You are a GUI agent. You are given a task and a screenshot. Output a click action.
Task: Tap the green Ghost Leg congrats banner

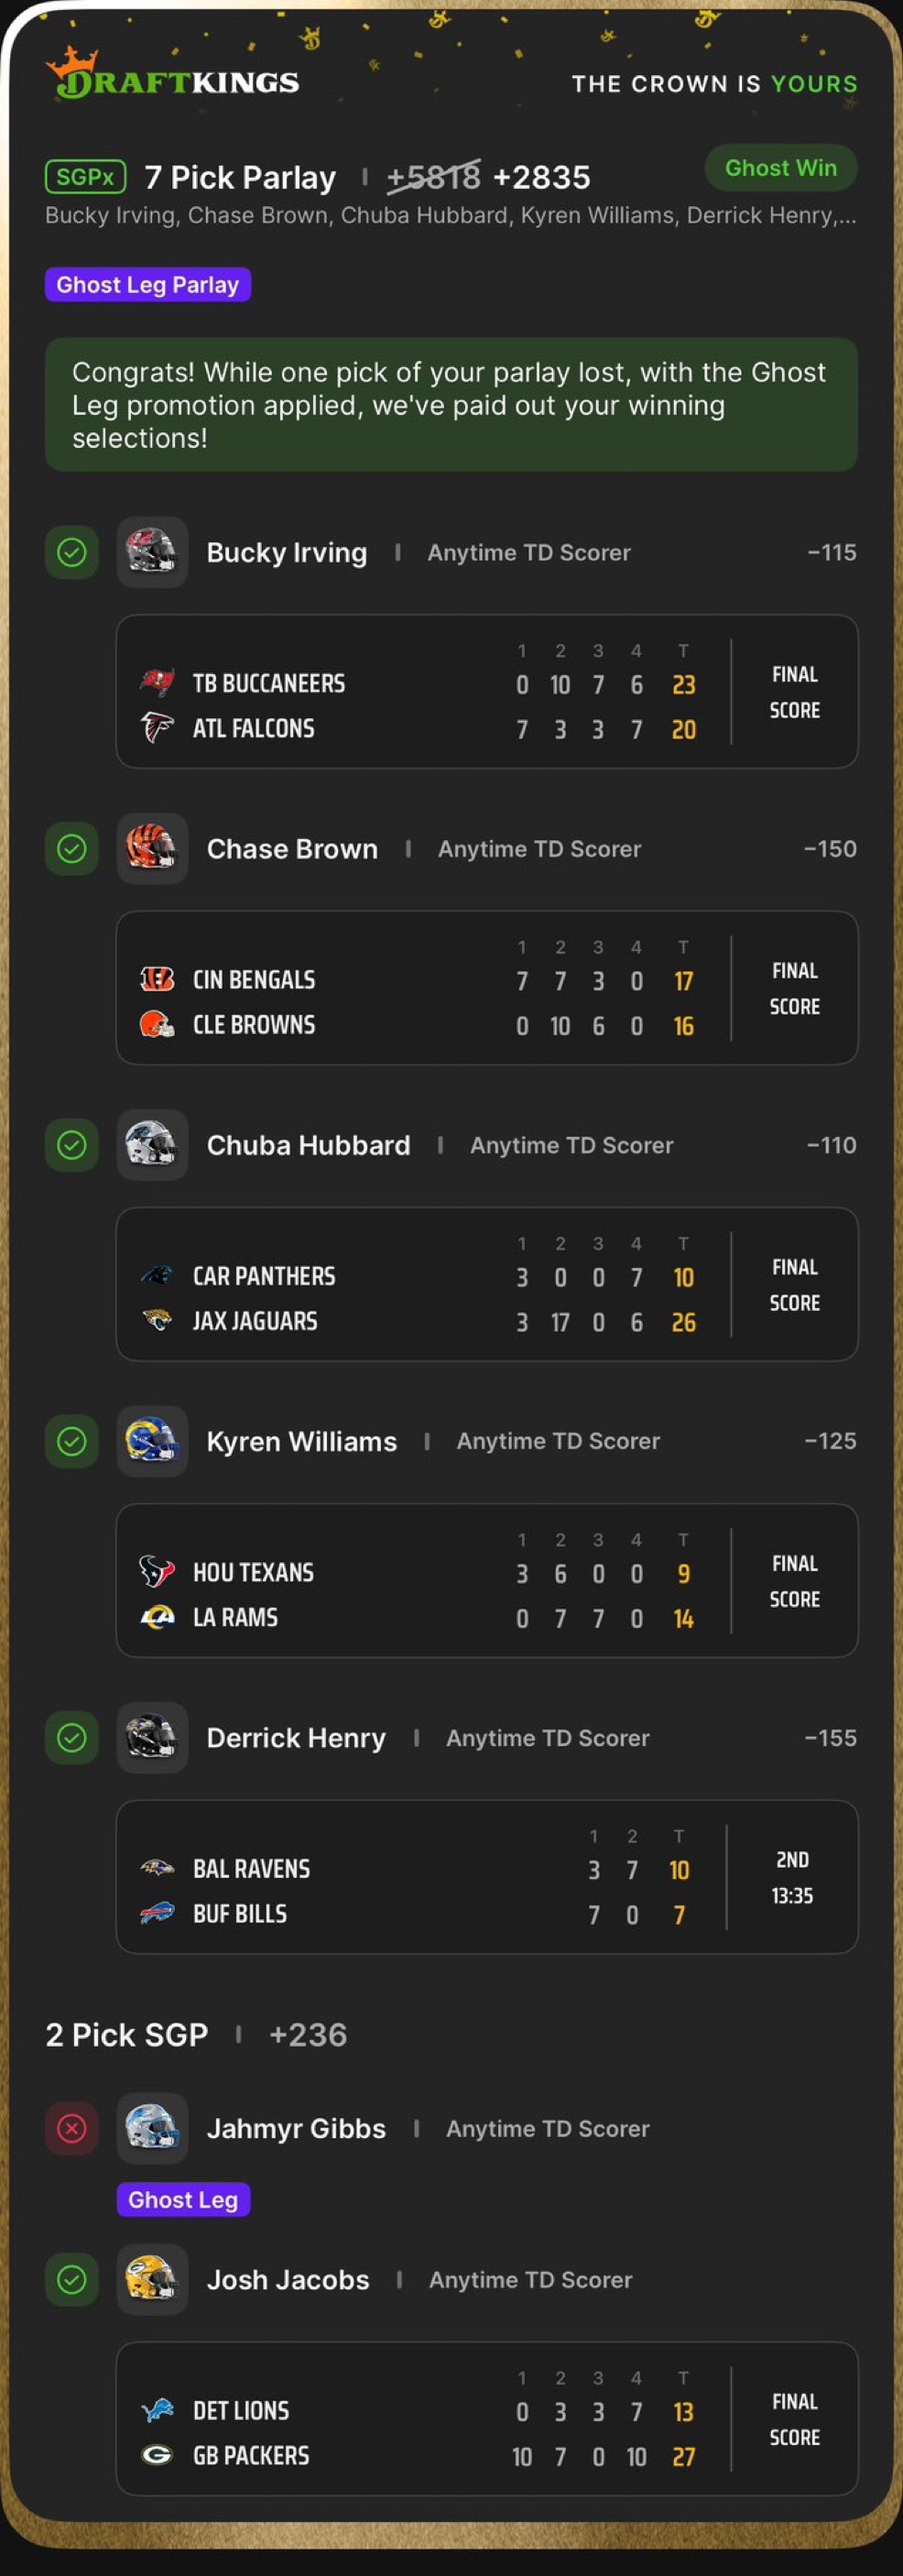click(x=451, y=405)
